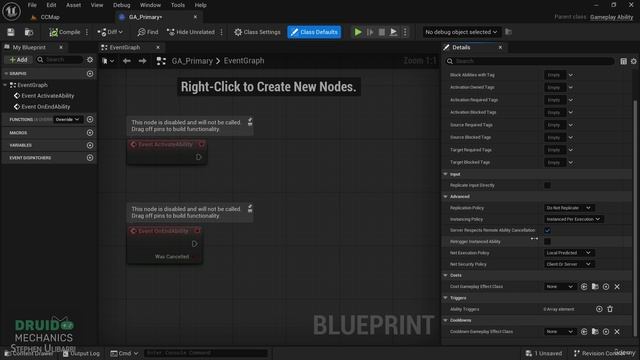Open the graph bookmarks dropdown
The width and height of the screenshot is (640, 360).
pyautogui.click(x=108, y=61)
